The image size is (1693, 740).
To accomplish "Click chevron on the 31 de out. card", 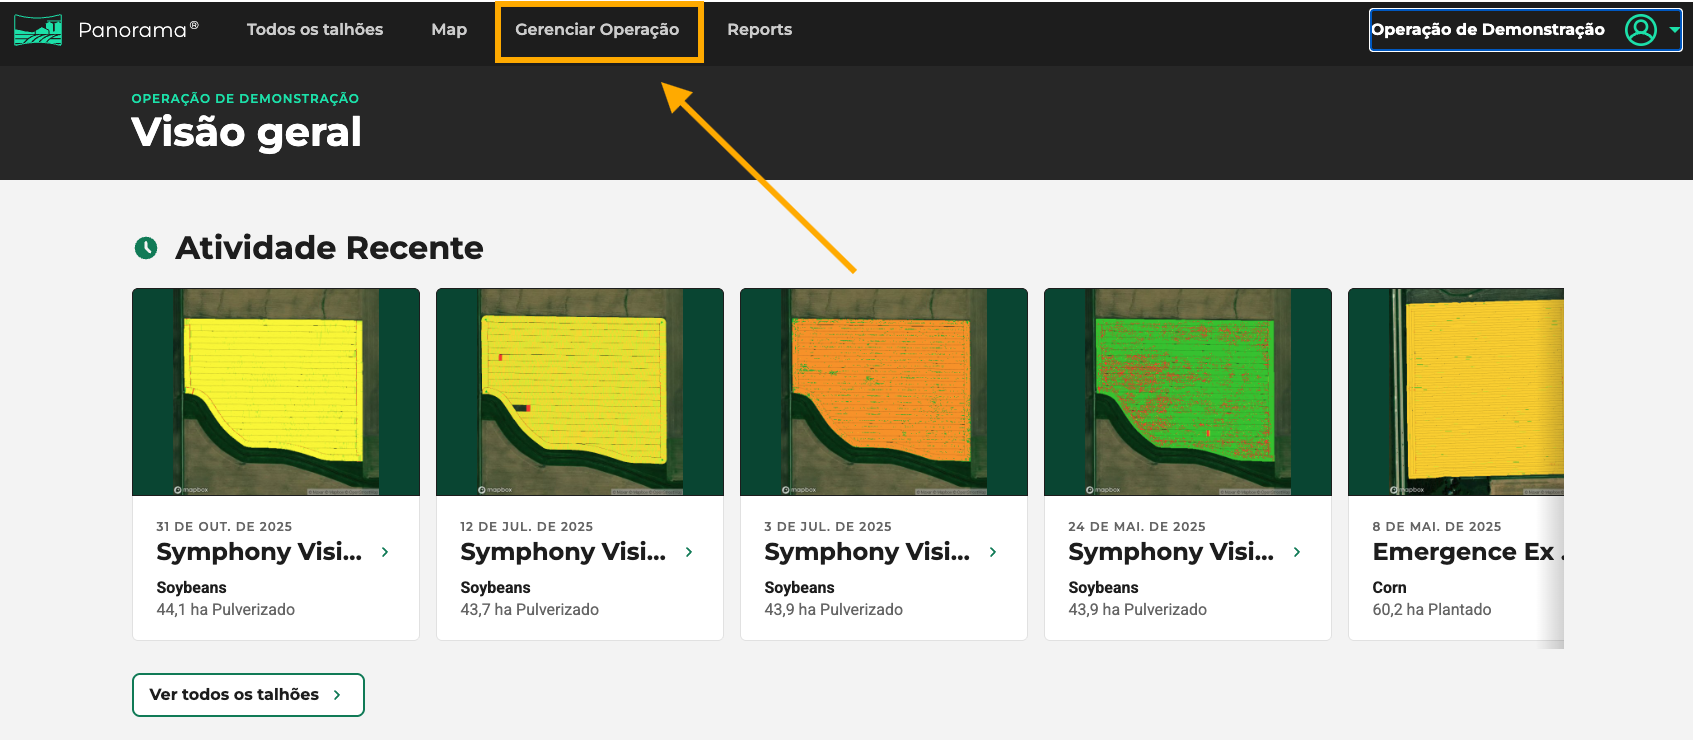I will [385, 552].
